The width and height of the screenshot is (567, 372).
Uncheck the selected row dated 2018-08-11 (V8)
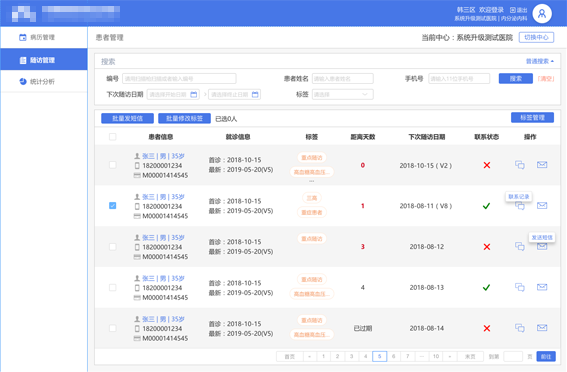(x=113, y=206)
